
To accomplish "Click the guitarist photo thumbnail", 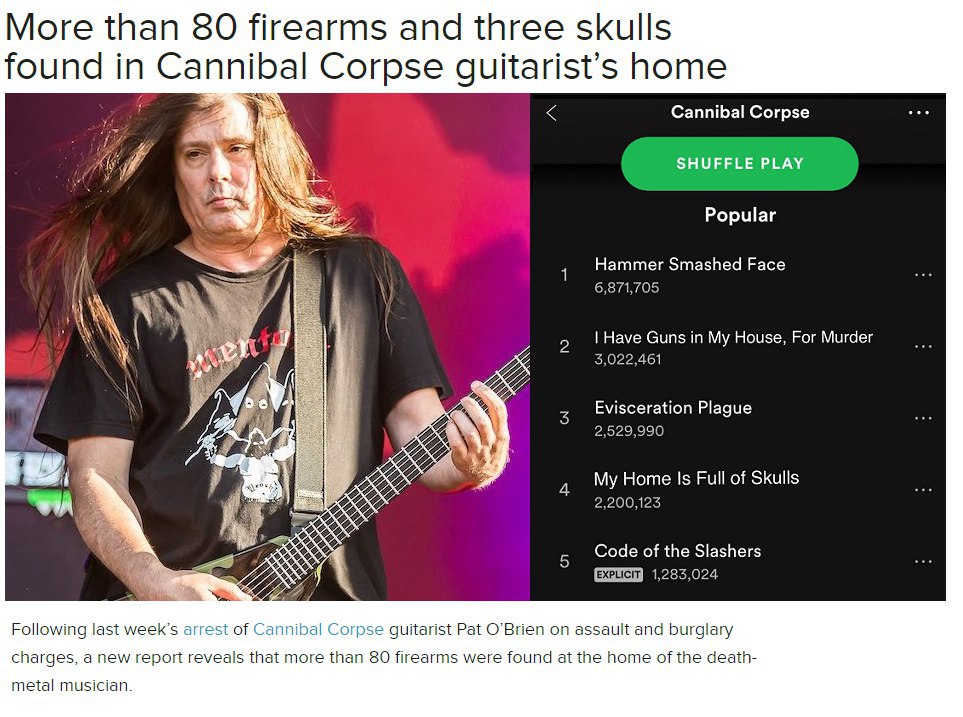I will coord(267,347).
